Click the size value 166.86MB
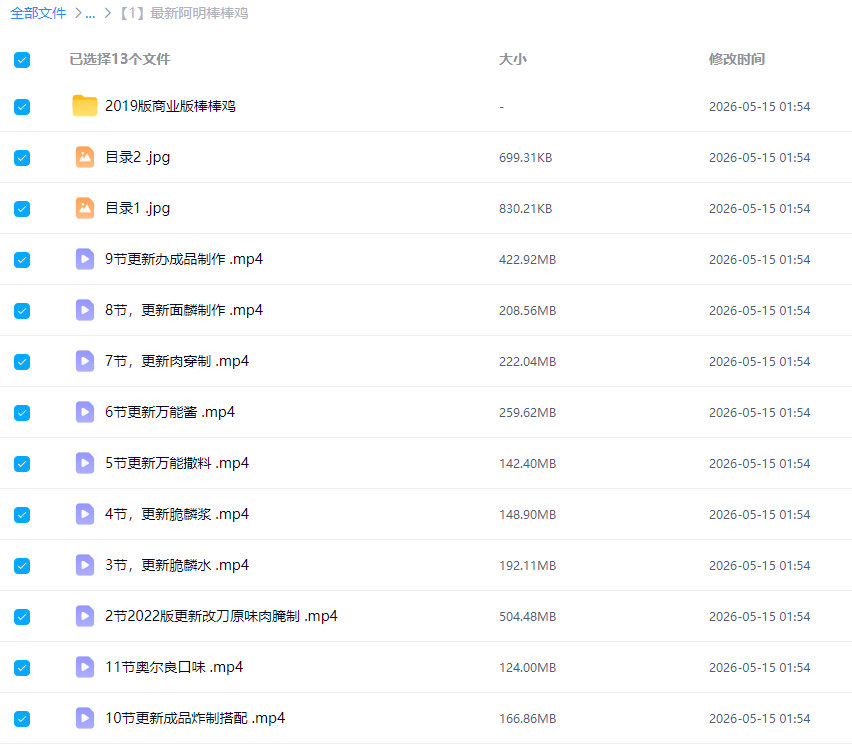Image resolution: width=852 pixels, height=750 pixels. click(528, 719)
